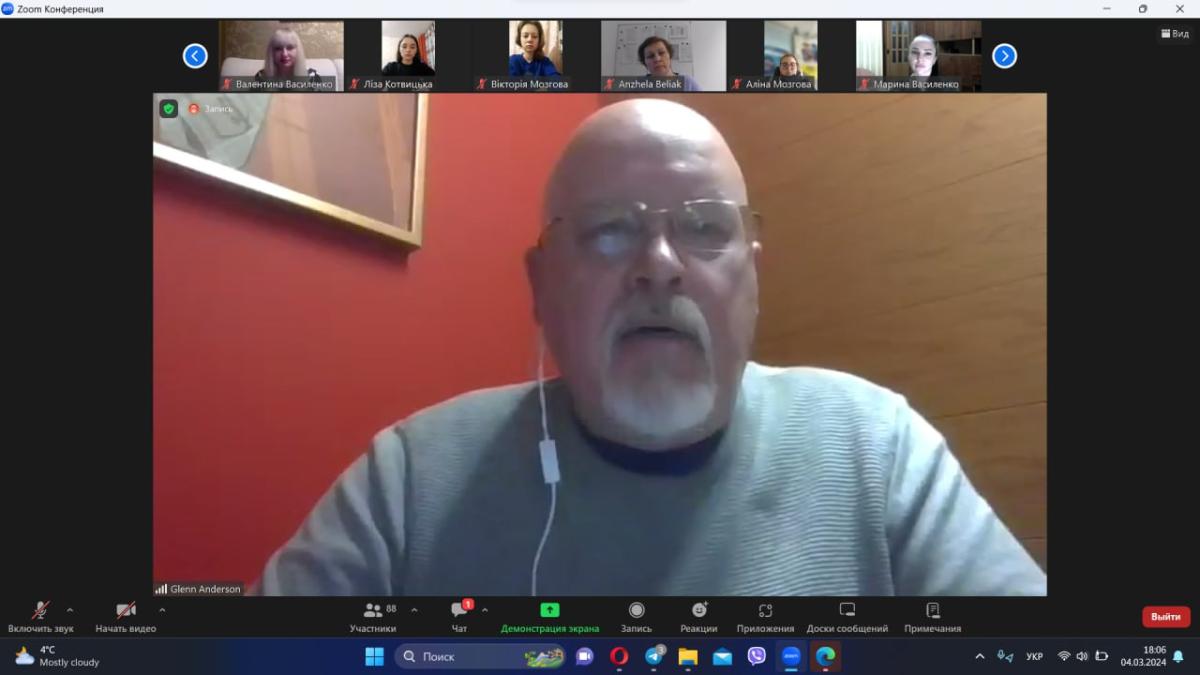This screenshot has height=675, width=1200.
Task: Open Viber from taskbar
Action: point(757,656)
